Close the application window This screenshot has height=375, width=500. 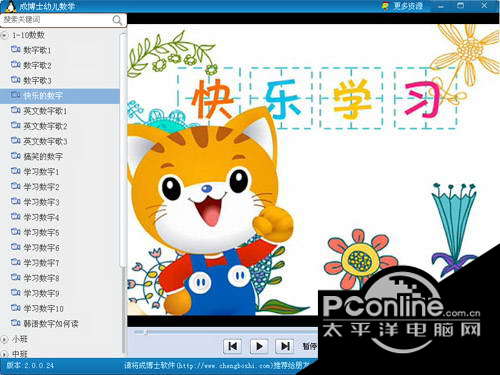[484, 6]
